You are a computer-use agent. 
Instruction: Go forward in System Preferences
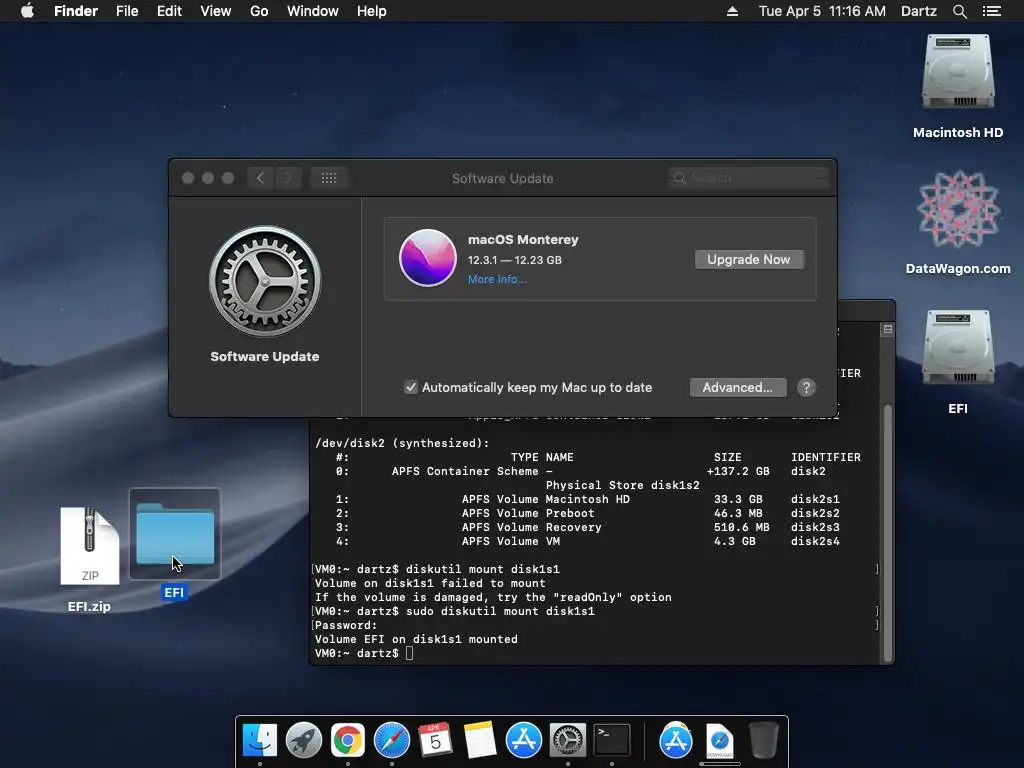288,178
